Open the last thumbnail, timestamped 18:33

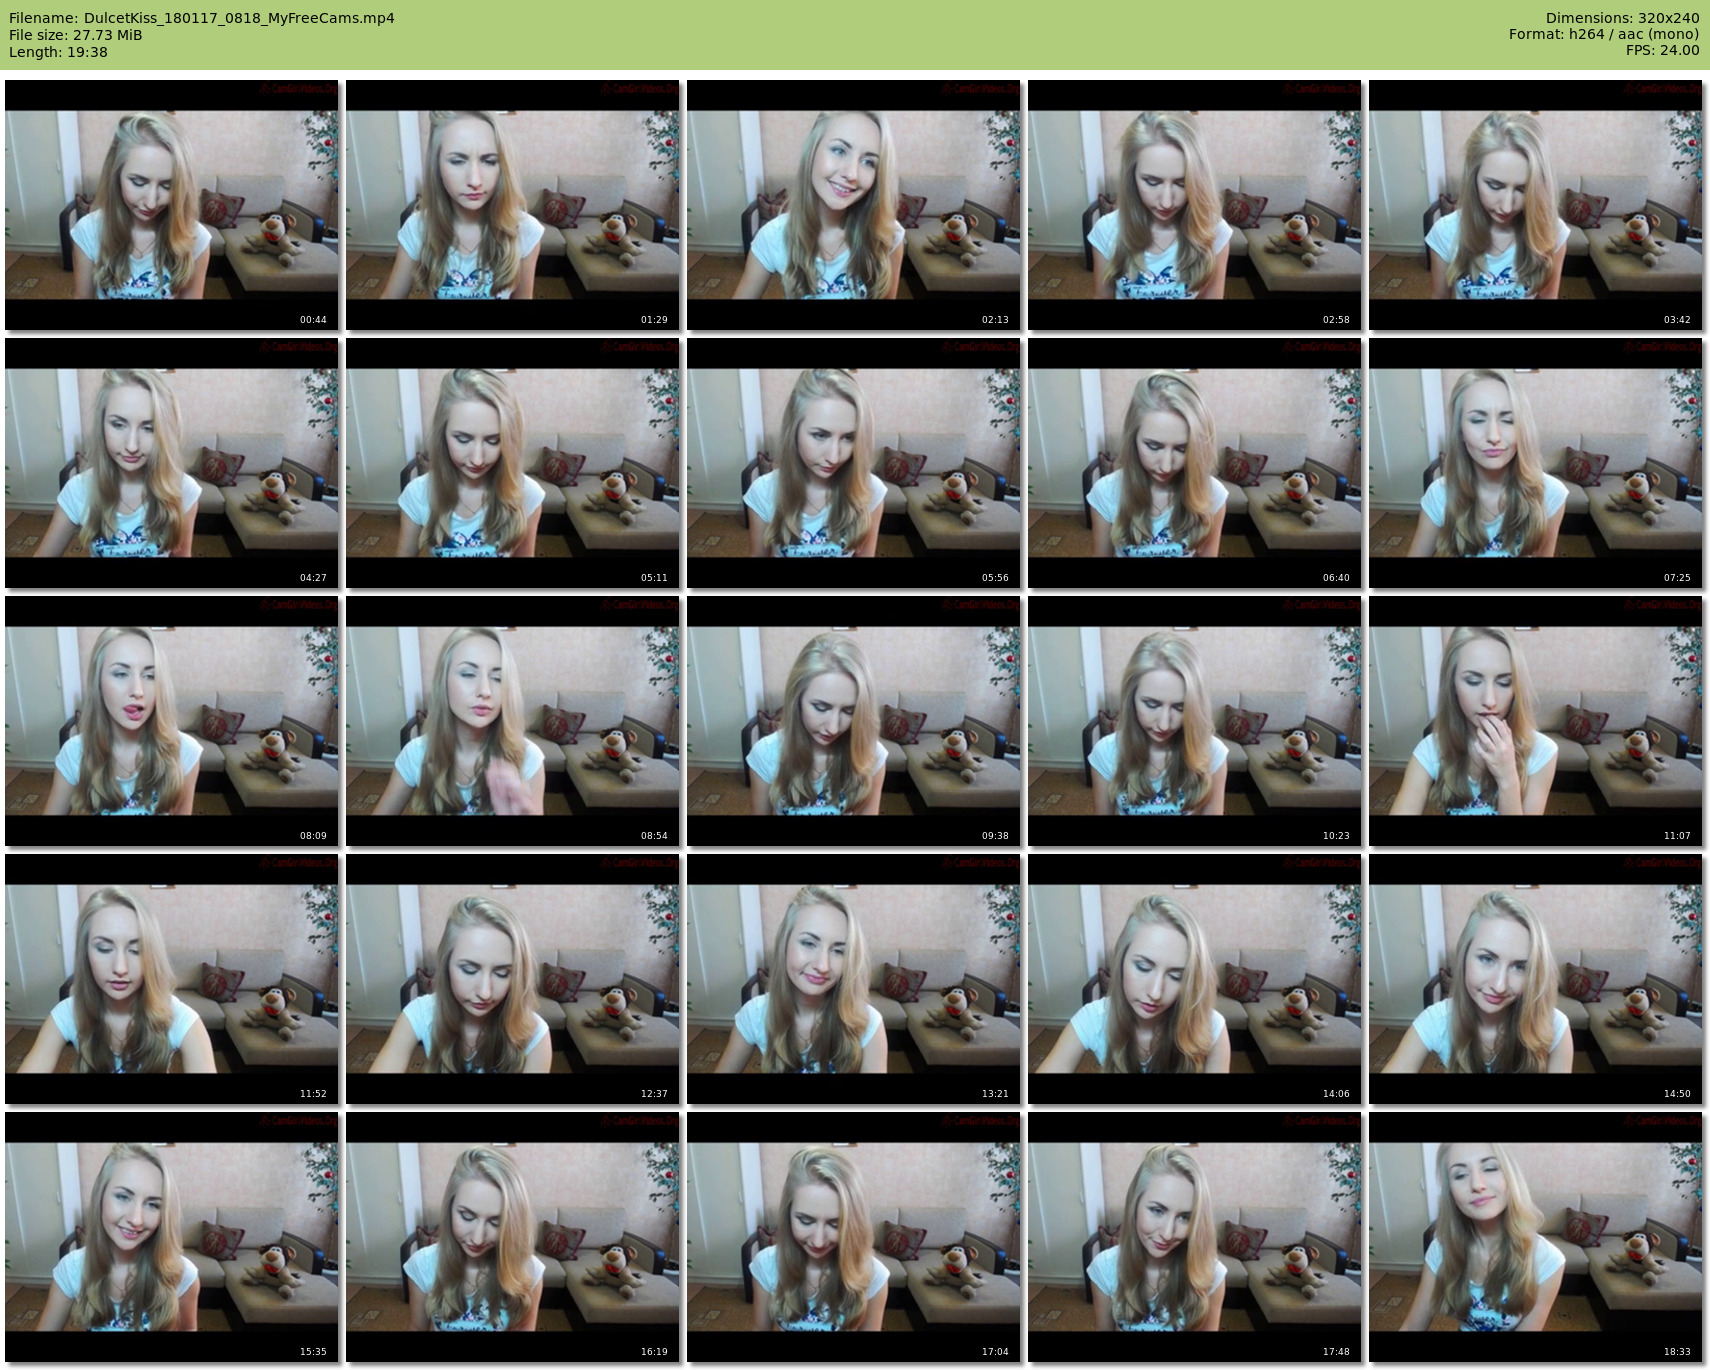click(1536, 1237)
